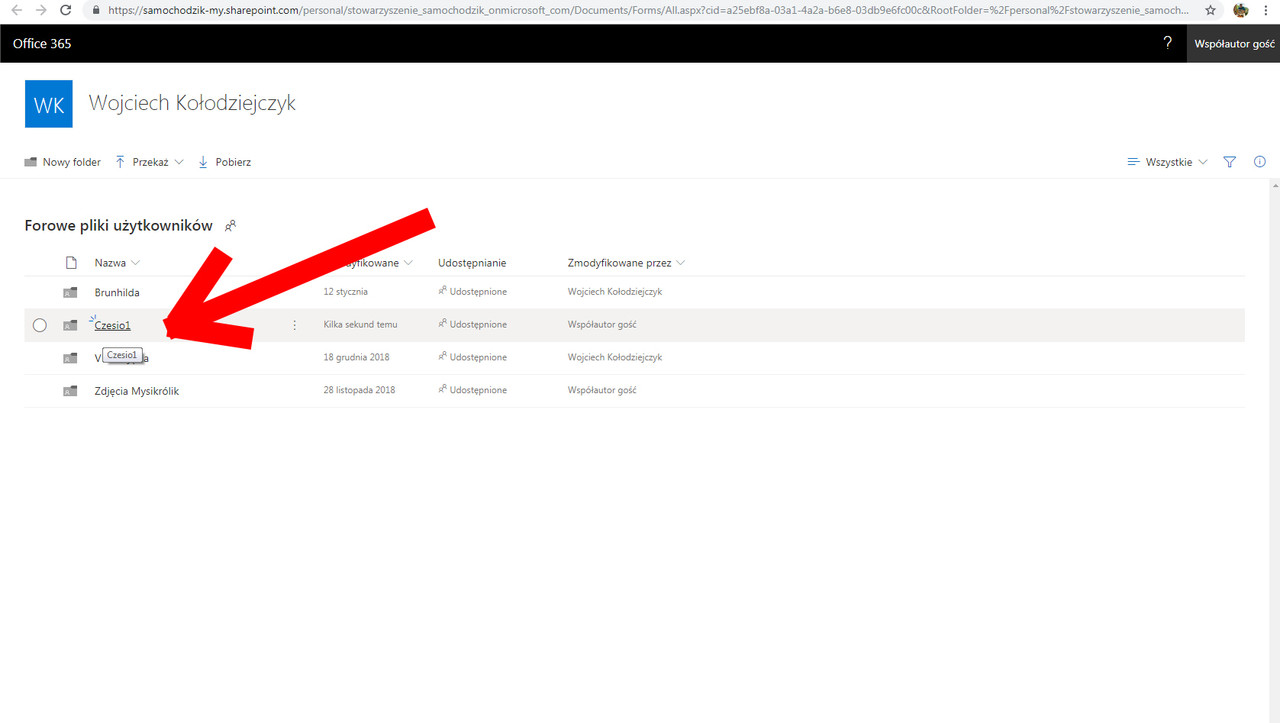Open the Zdjęcia Mysikrólik folder
Image resolution: width=1280 pixels, height=723 pixels.
tap(136, 390)
